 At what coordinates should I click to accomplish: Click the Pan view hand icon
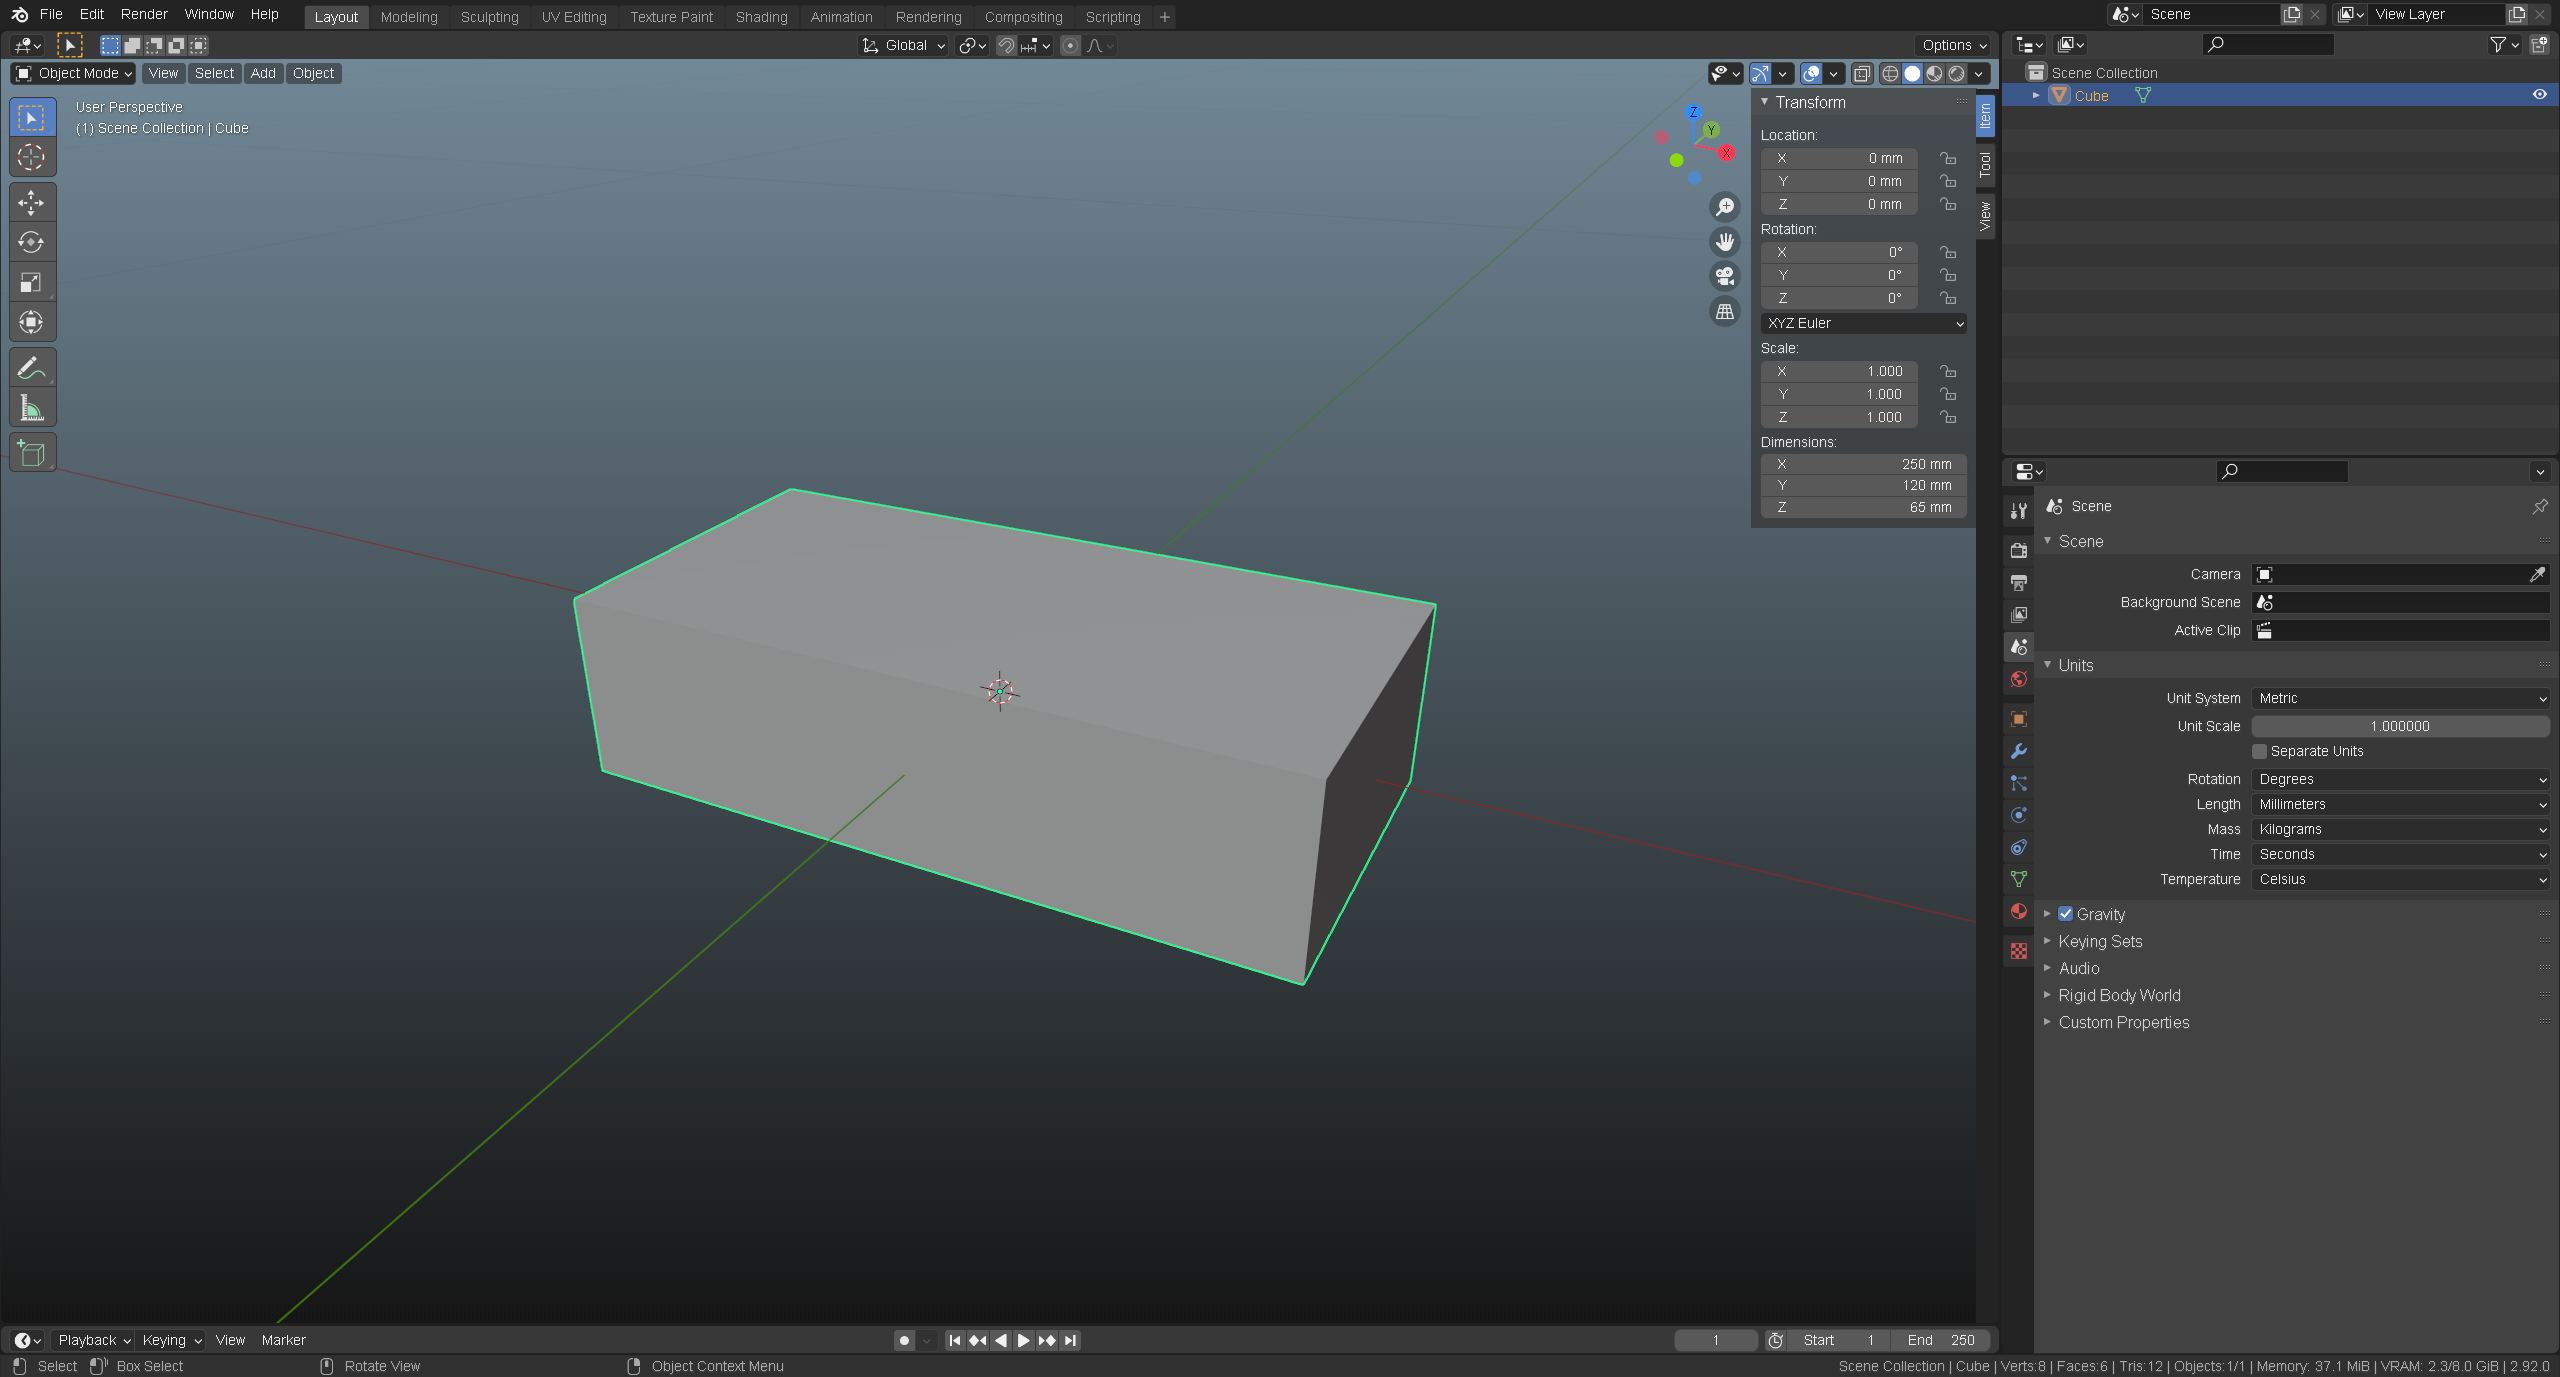tap(1725, 242)
